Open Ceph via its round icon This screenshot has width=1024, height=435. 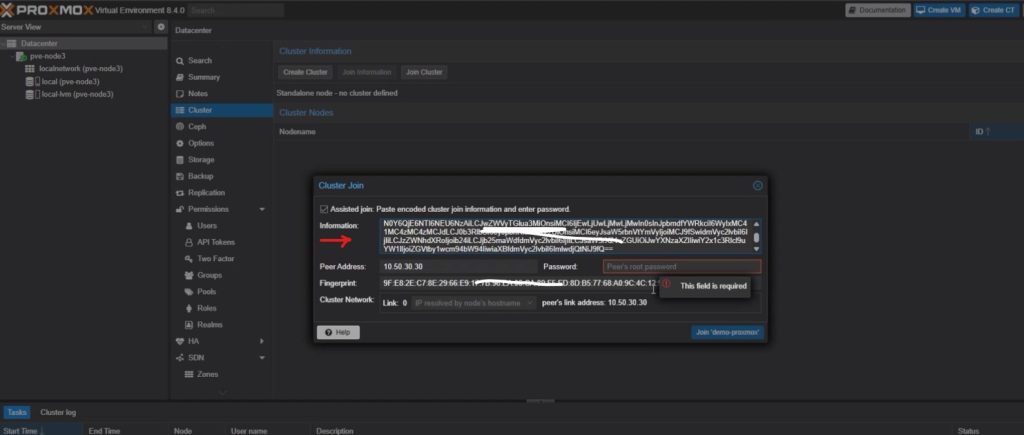point(180,127)
